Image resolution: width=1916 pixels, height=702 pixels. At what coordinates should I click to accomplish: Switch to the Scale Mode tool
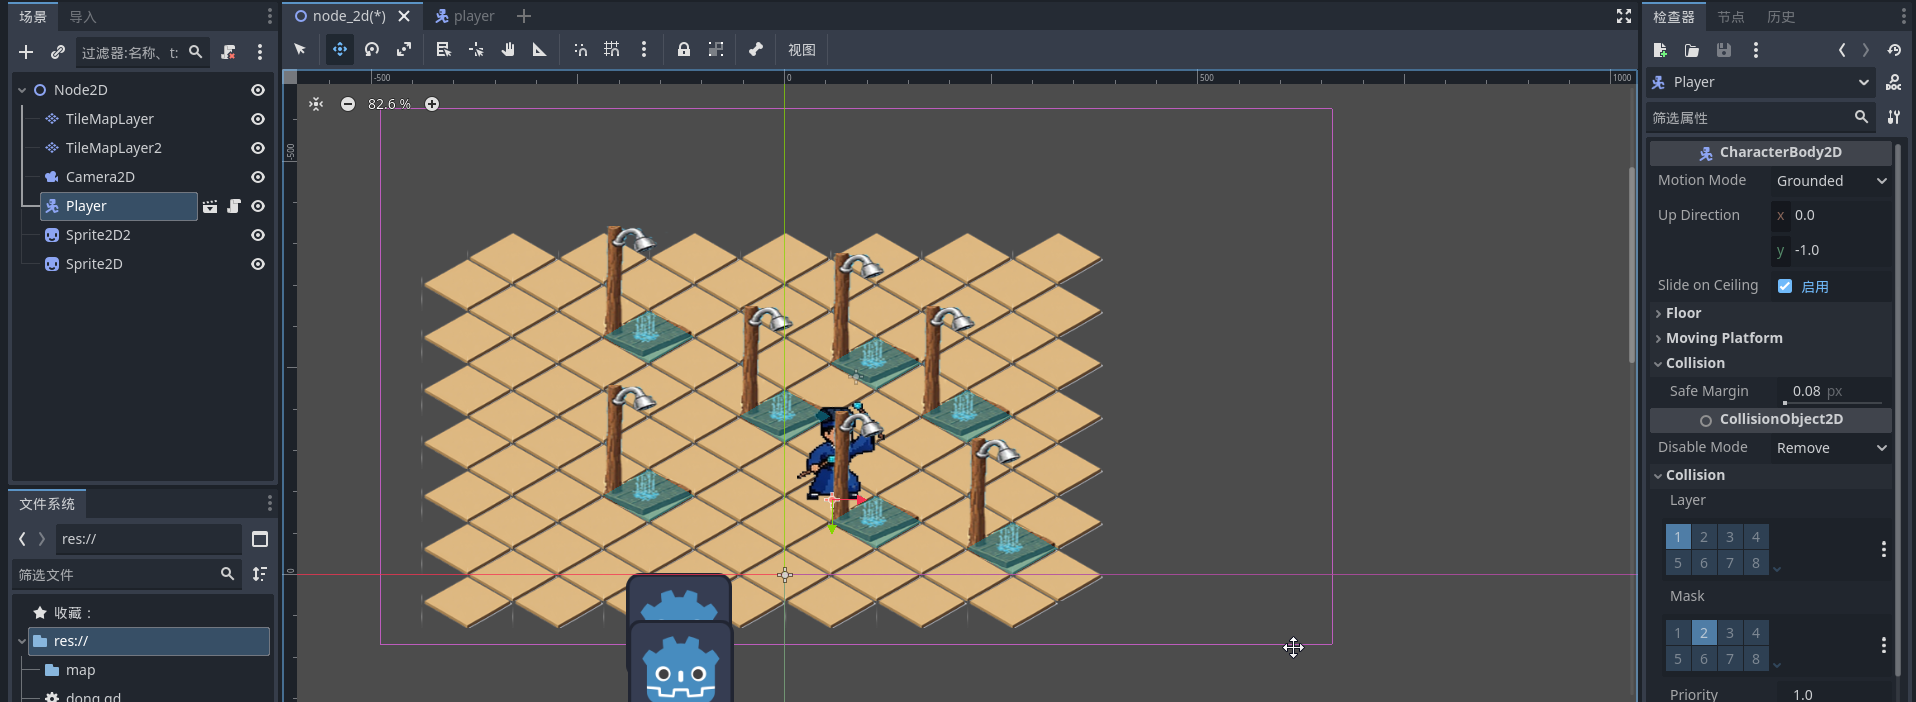coord(404,49)
